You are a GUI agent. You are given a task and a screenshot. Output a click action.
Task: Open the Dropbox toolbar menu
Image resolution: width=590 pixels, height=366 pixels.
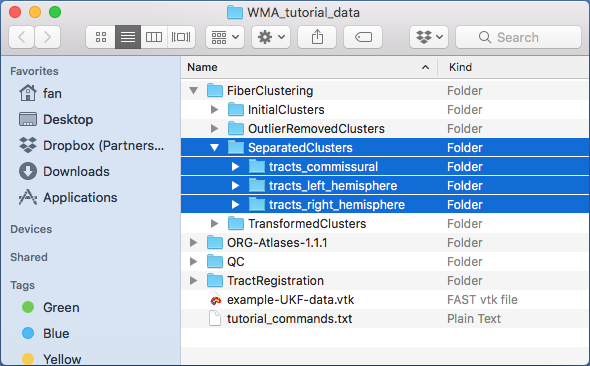(429, 37)
